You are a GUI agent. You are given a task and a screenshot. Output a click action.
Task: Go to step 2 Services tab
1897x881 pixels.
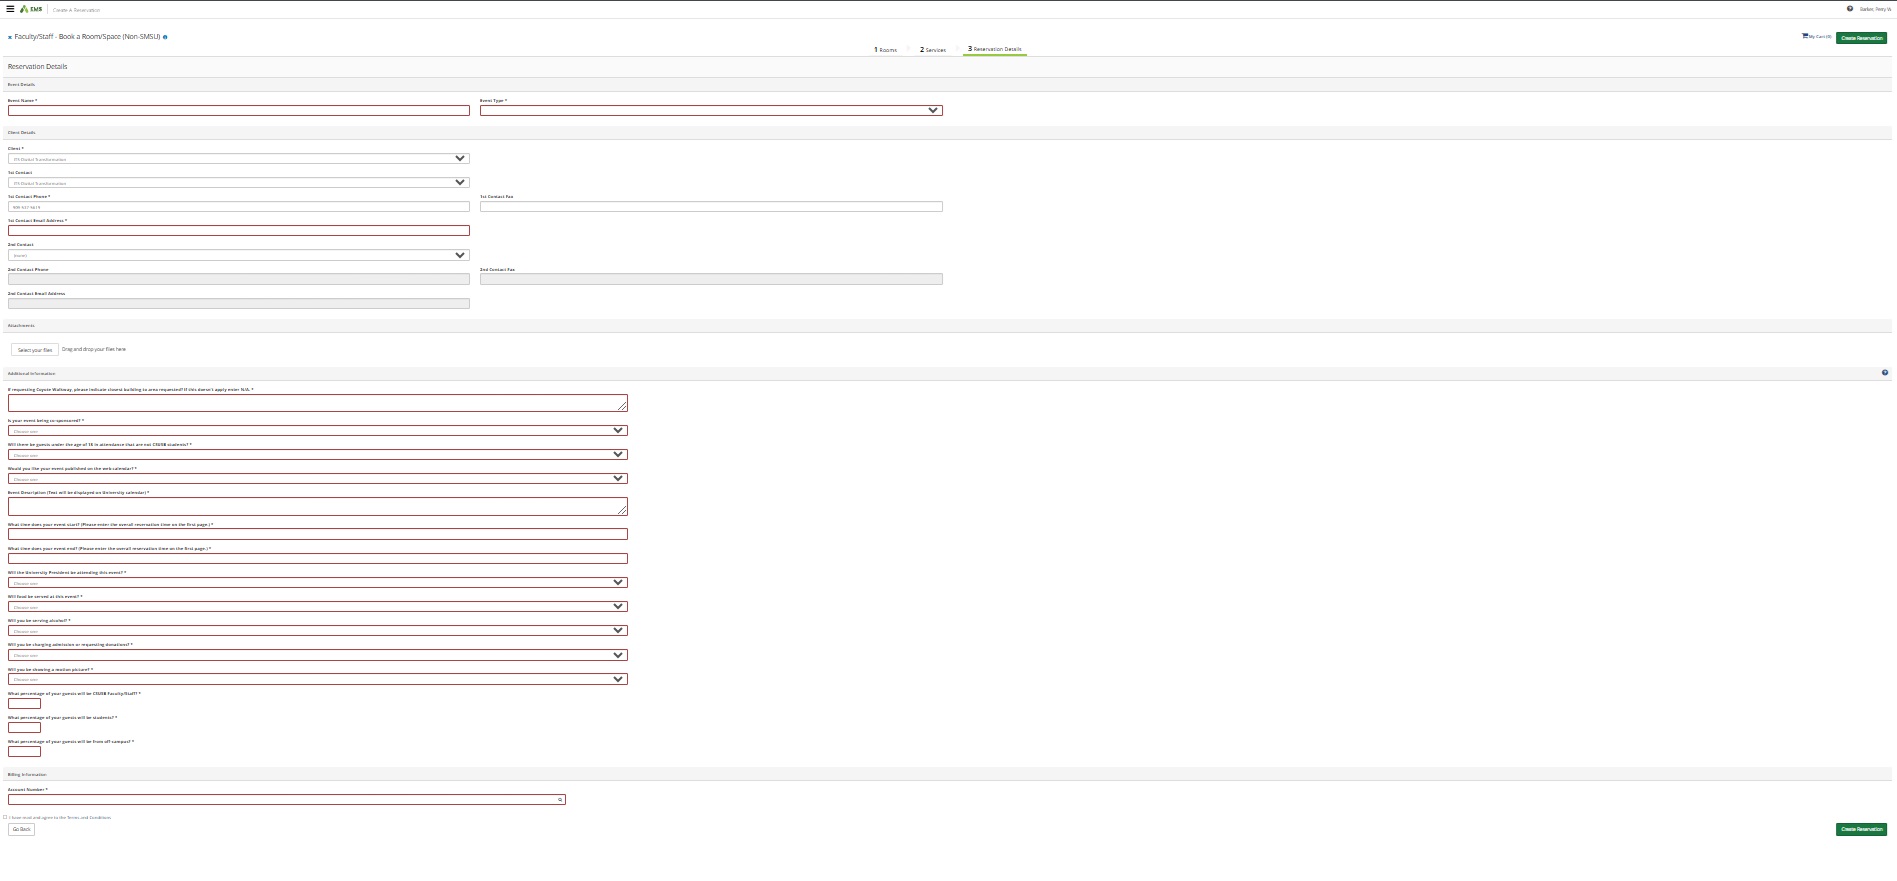tap(933, 49)
